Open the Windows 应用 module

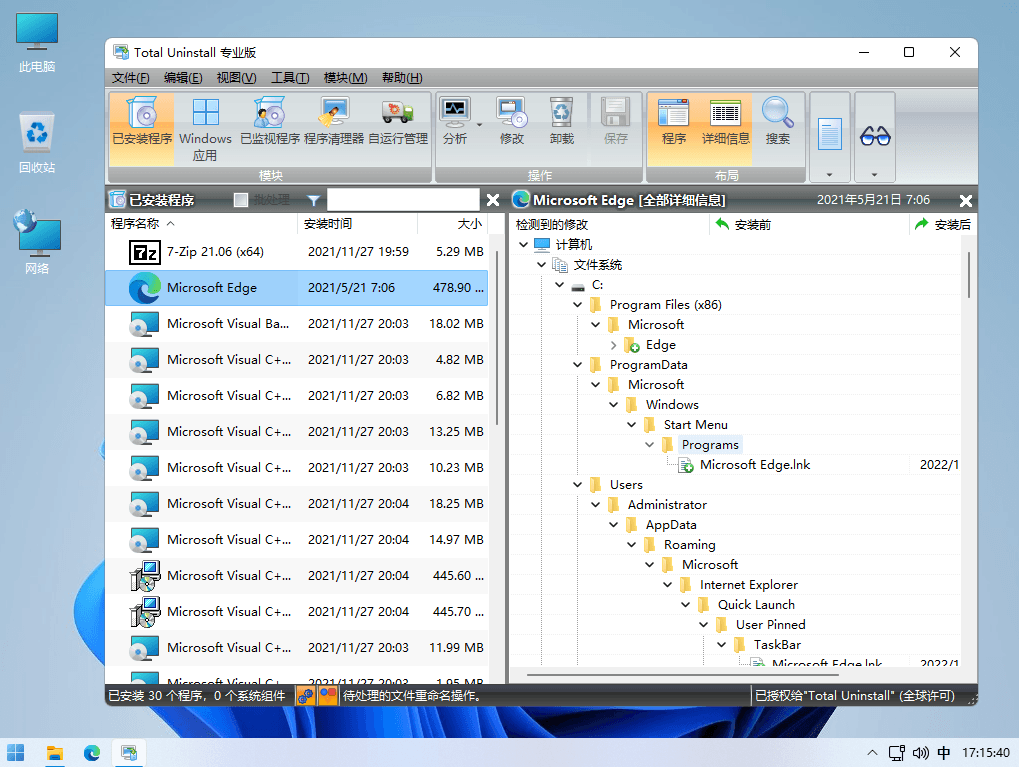(x=205, y=129)
